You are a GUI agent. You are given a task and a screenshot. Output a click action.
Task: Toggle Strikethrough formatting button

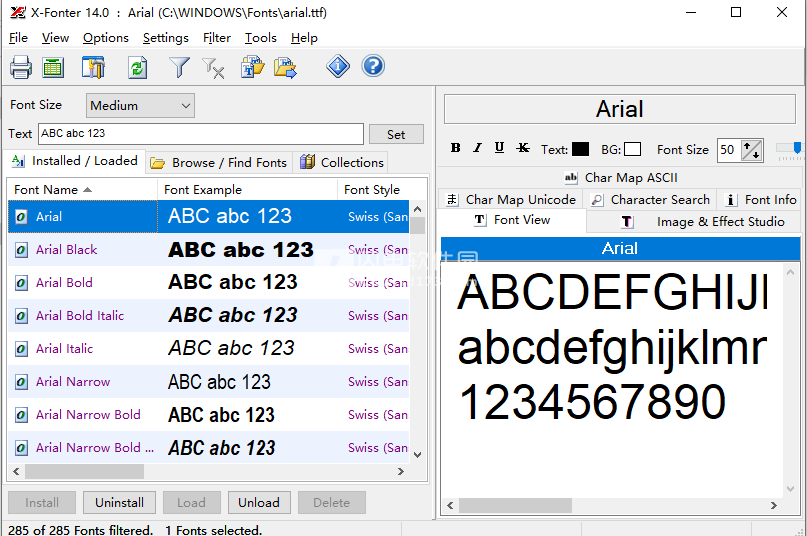tap(523, 148)
